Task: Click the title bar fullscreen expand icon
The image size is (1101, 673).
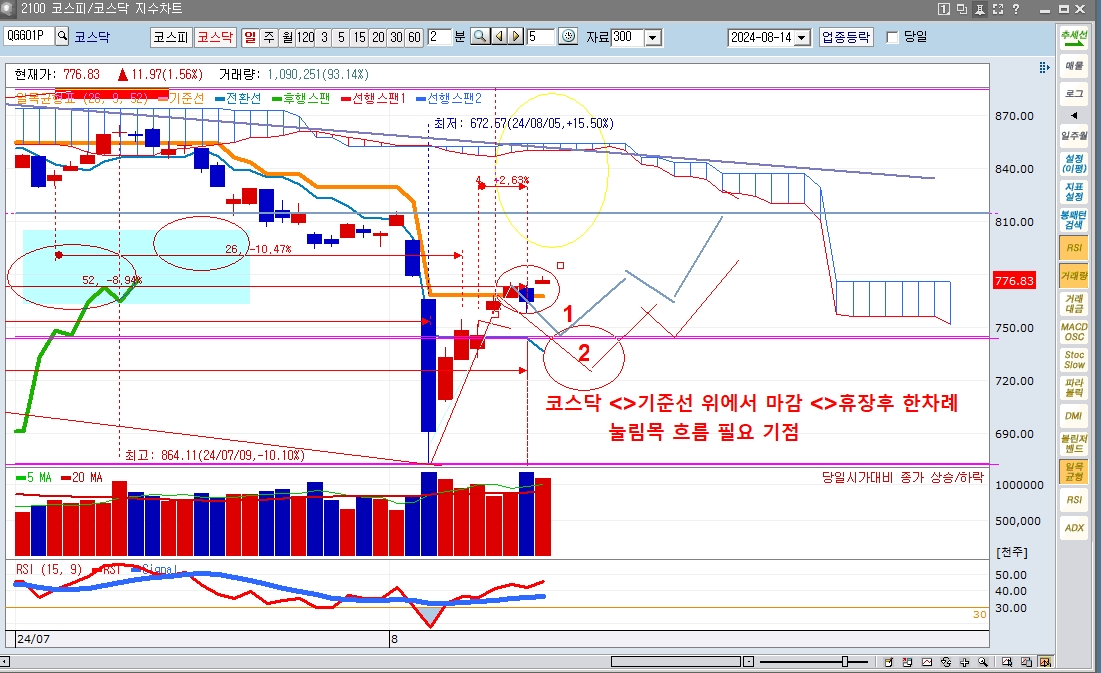Action: pos(998,9)
